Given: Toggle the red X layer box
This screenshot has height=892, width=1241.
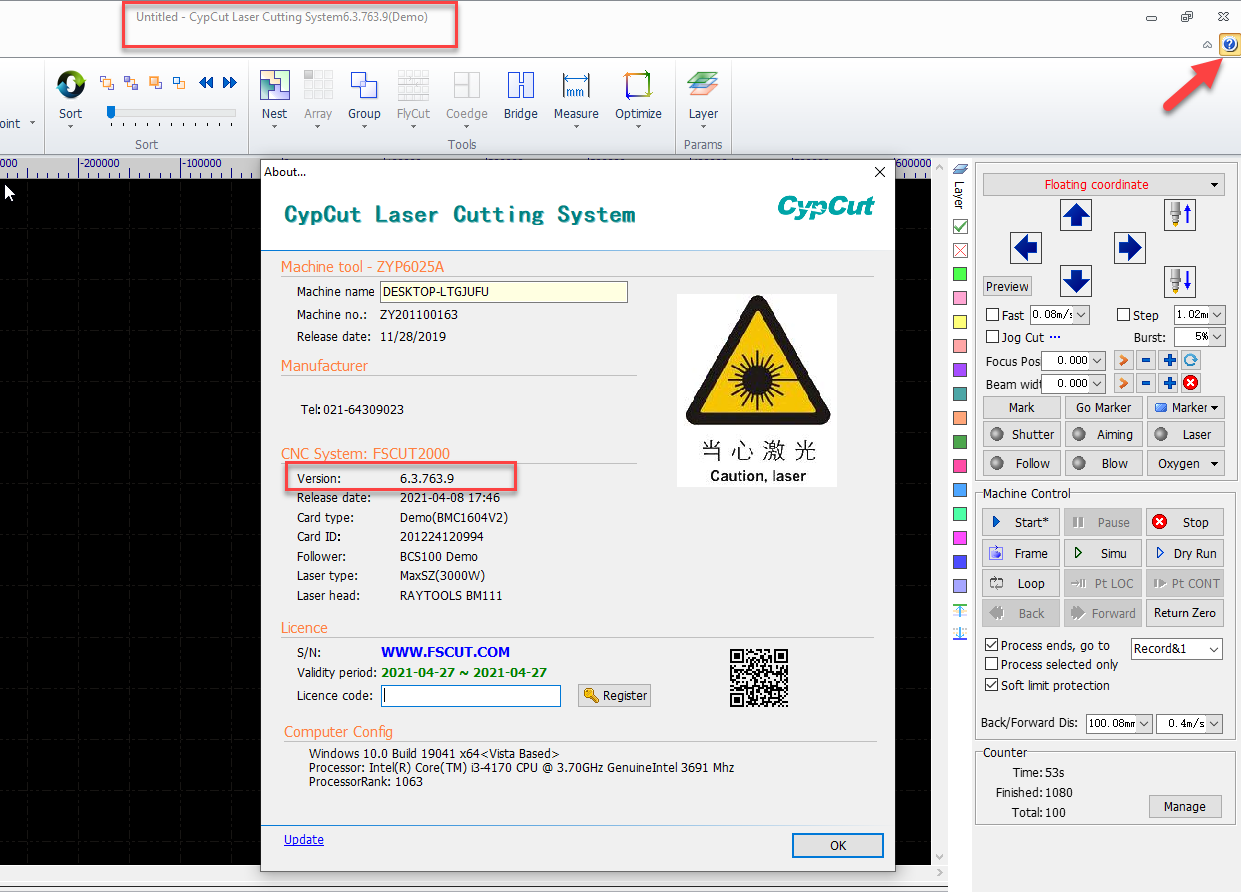Looking at the screenshot, I should 960,251.
